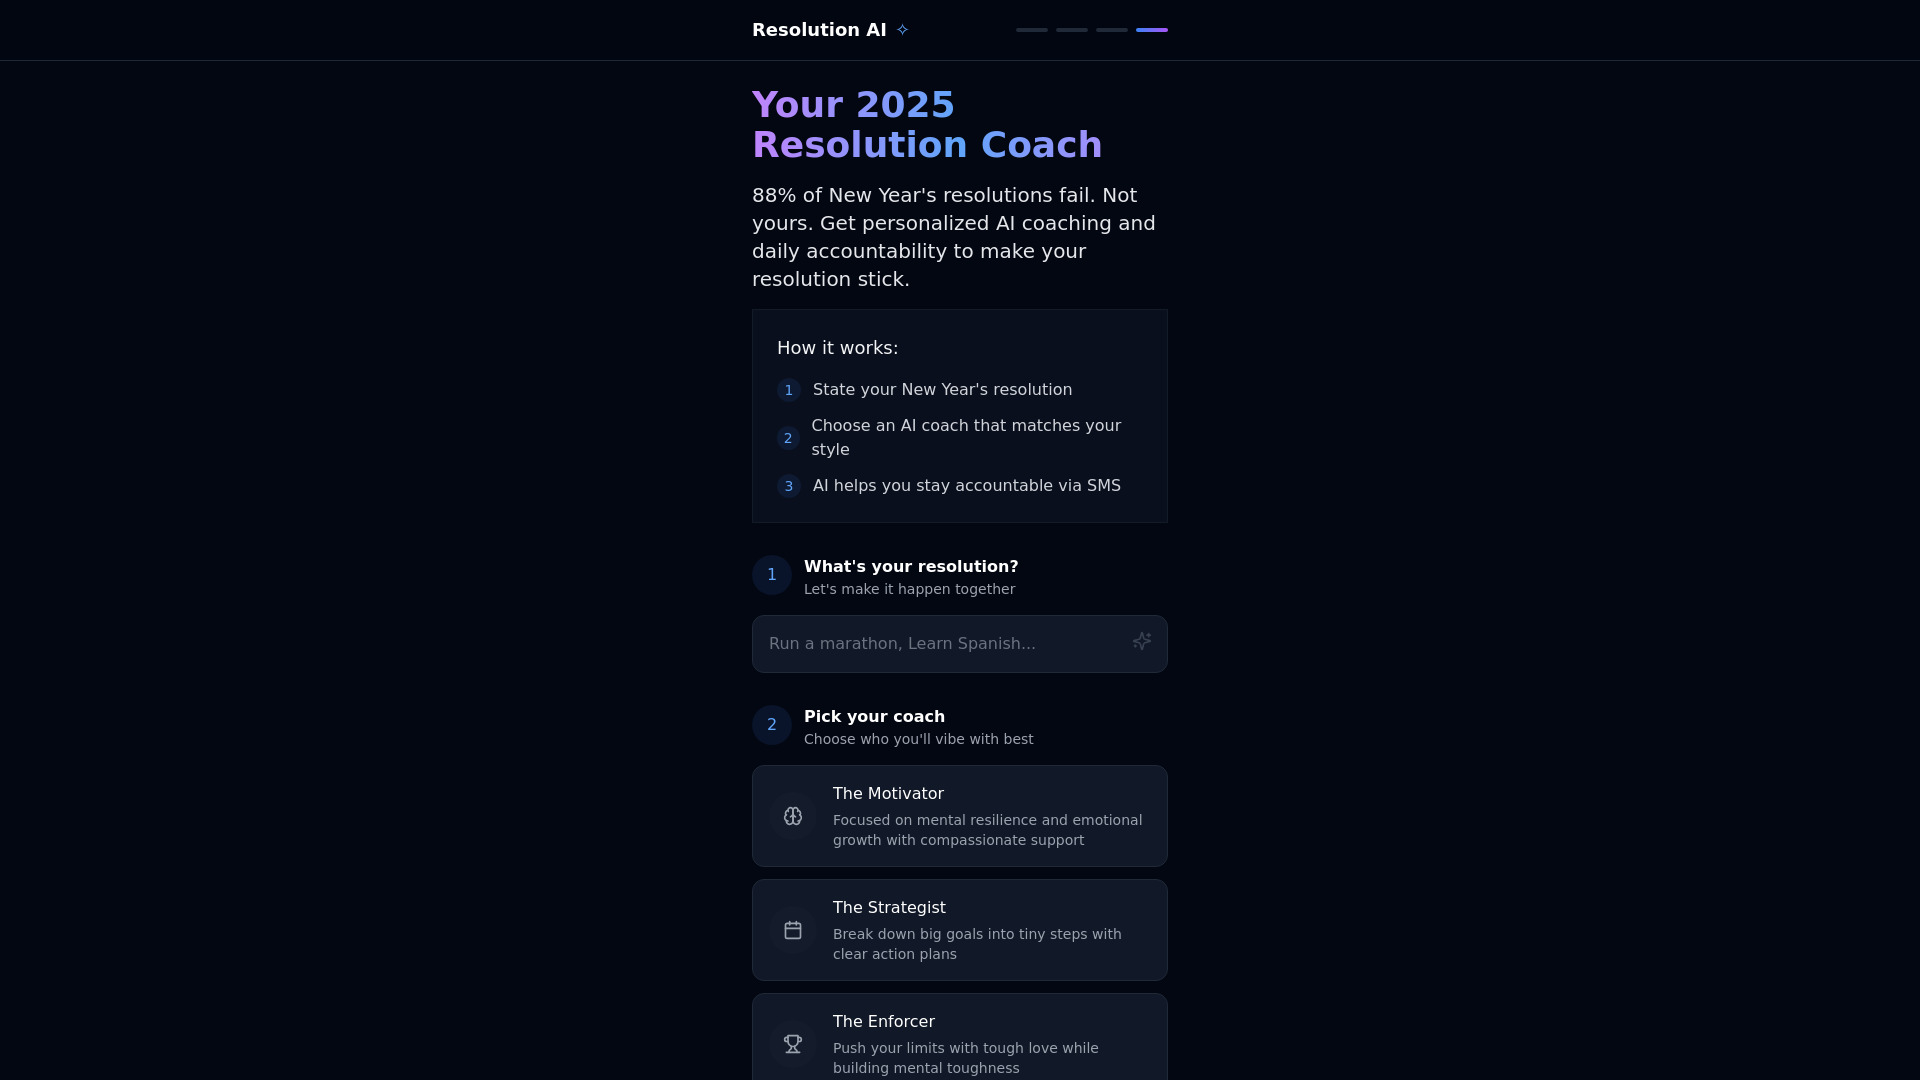Image resolution: width=1920 pixels, height=1080 pixels.
Task: Click the numbered badge beside "Pick your coach"
Action: [x=771, y=724]
